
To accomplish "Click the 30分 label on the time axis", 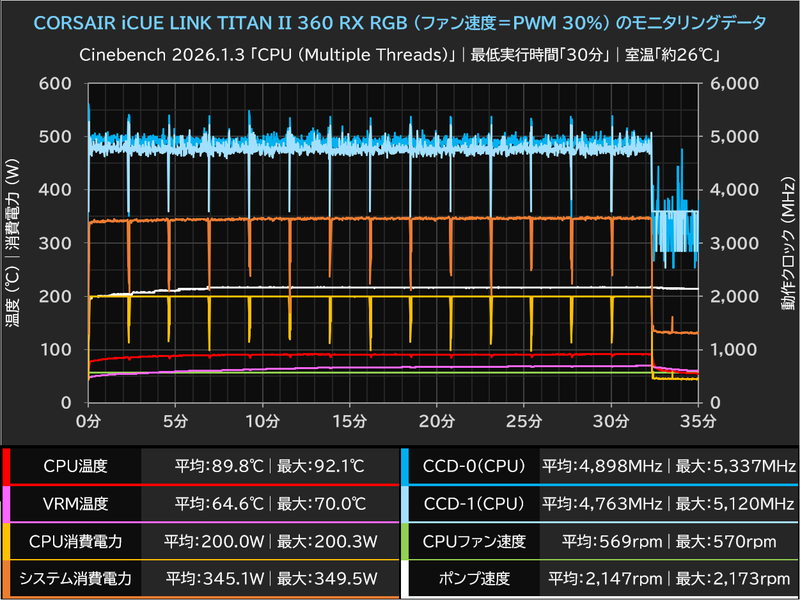I will click(611, 421).
